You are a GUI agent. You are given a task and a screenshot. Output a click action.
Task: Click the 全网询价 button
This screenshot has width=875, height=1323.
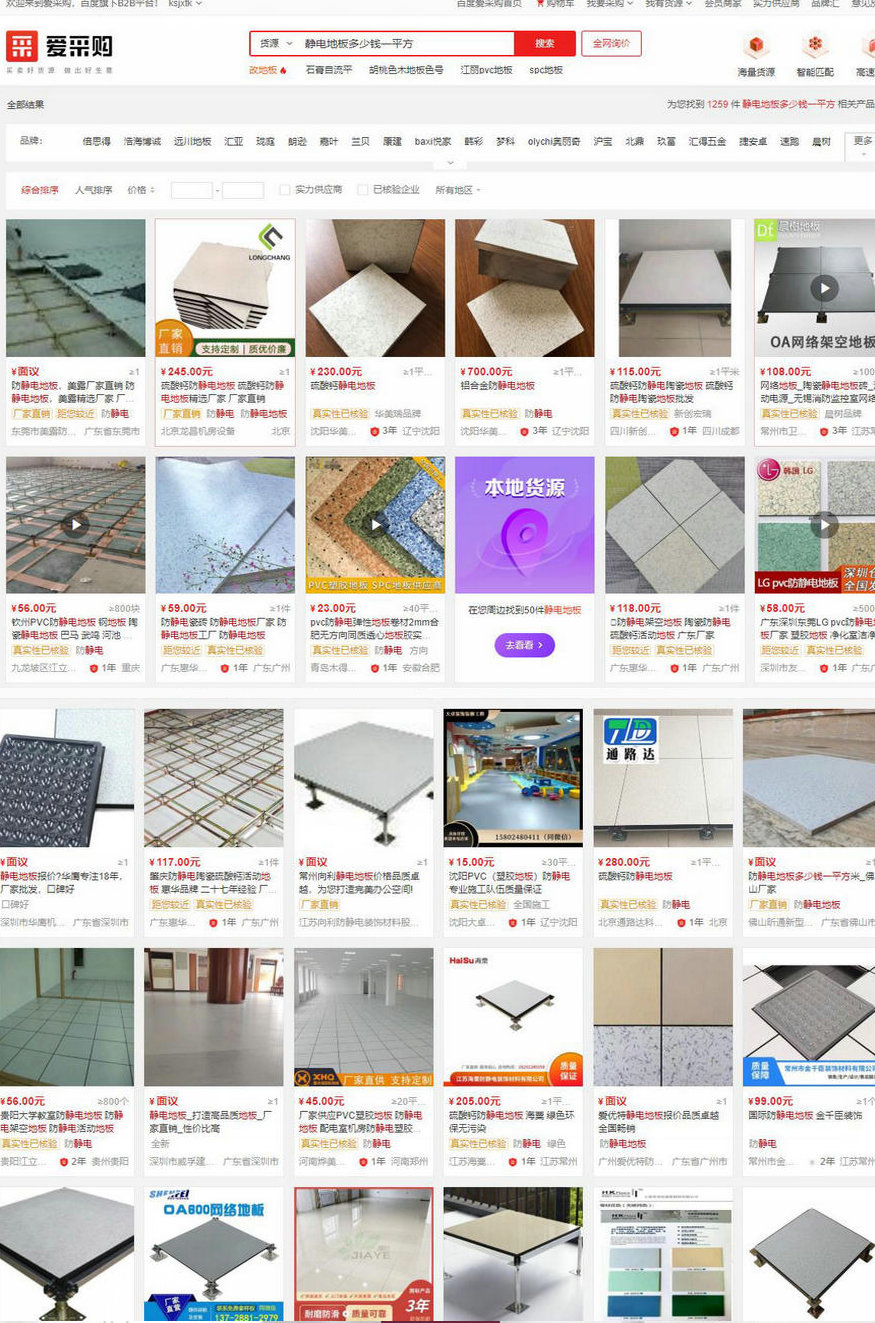click(x=611, y=44)
